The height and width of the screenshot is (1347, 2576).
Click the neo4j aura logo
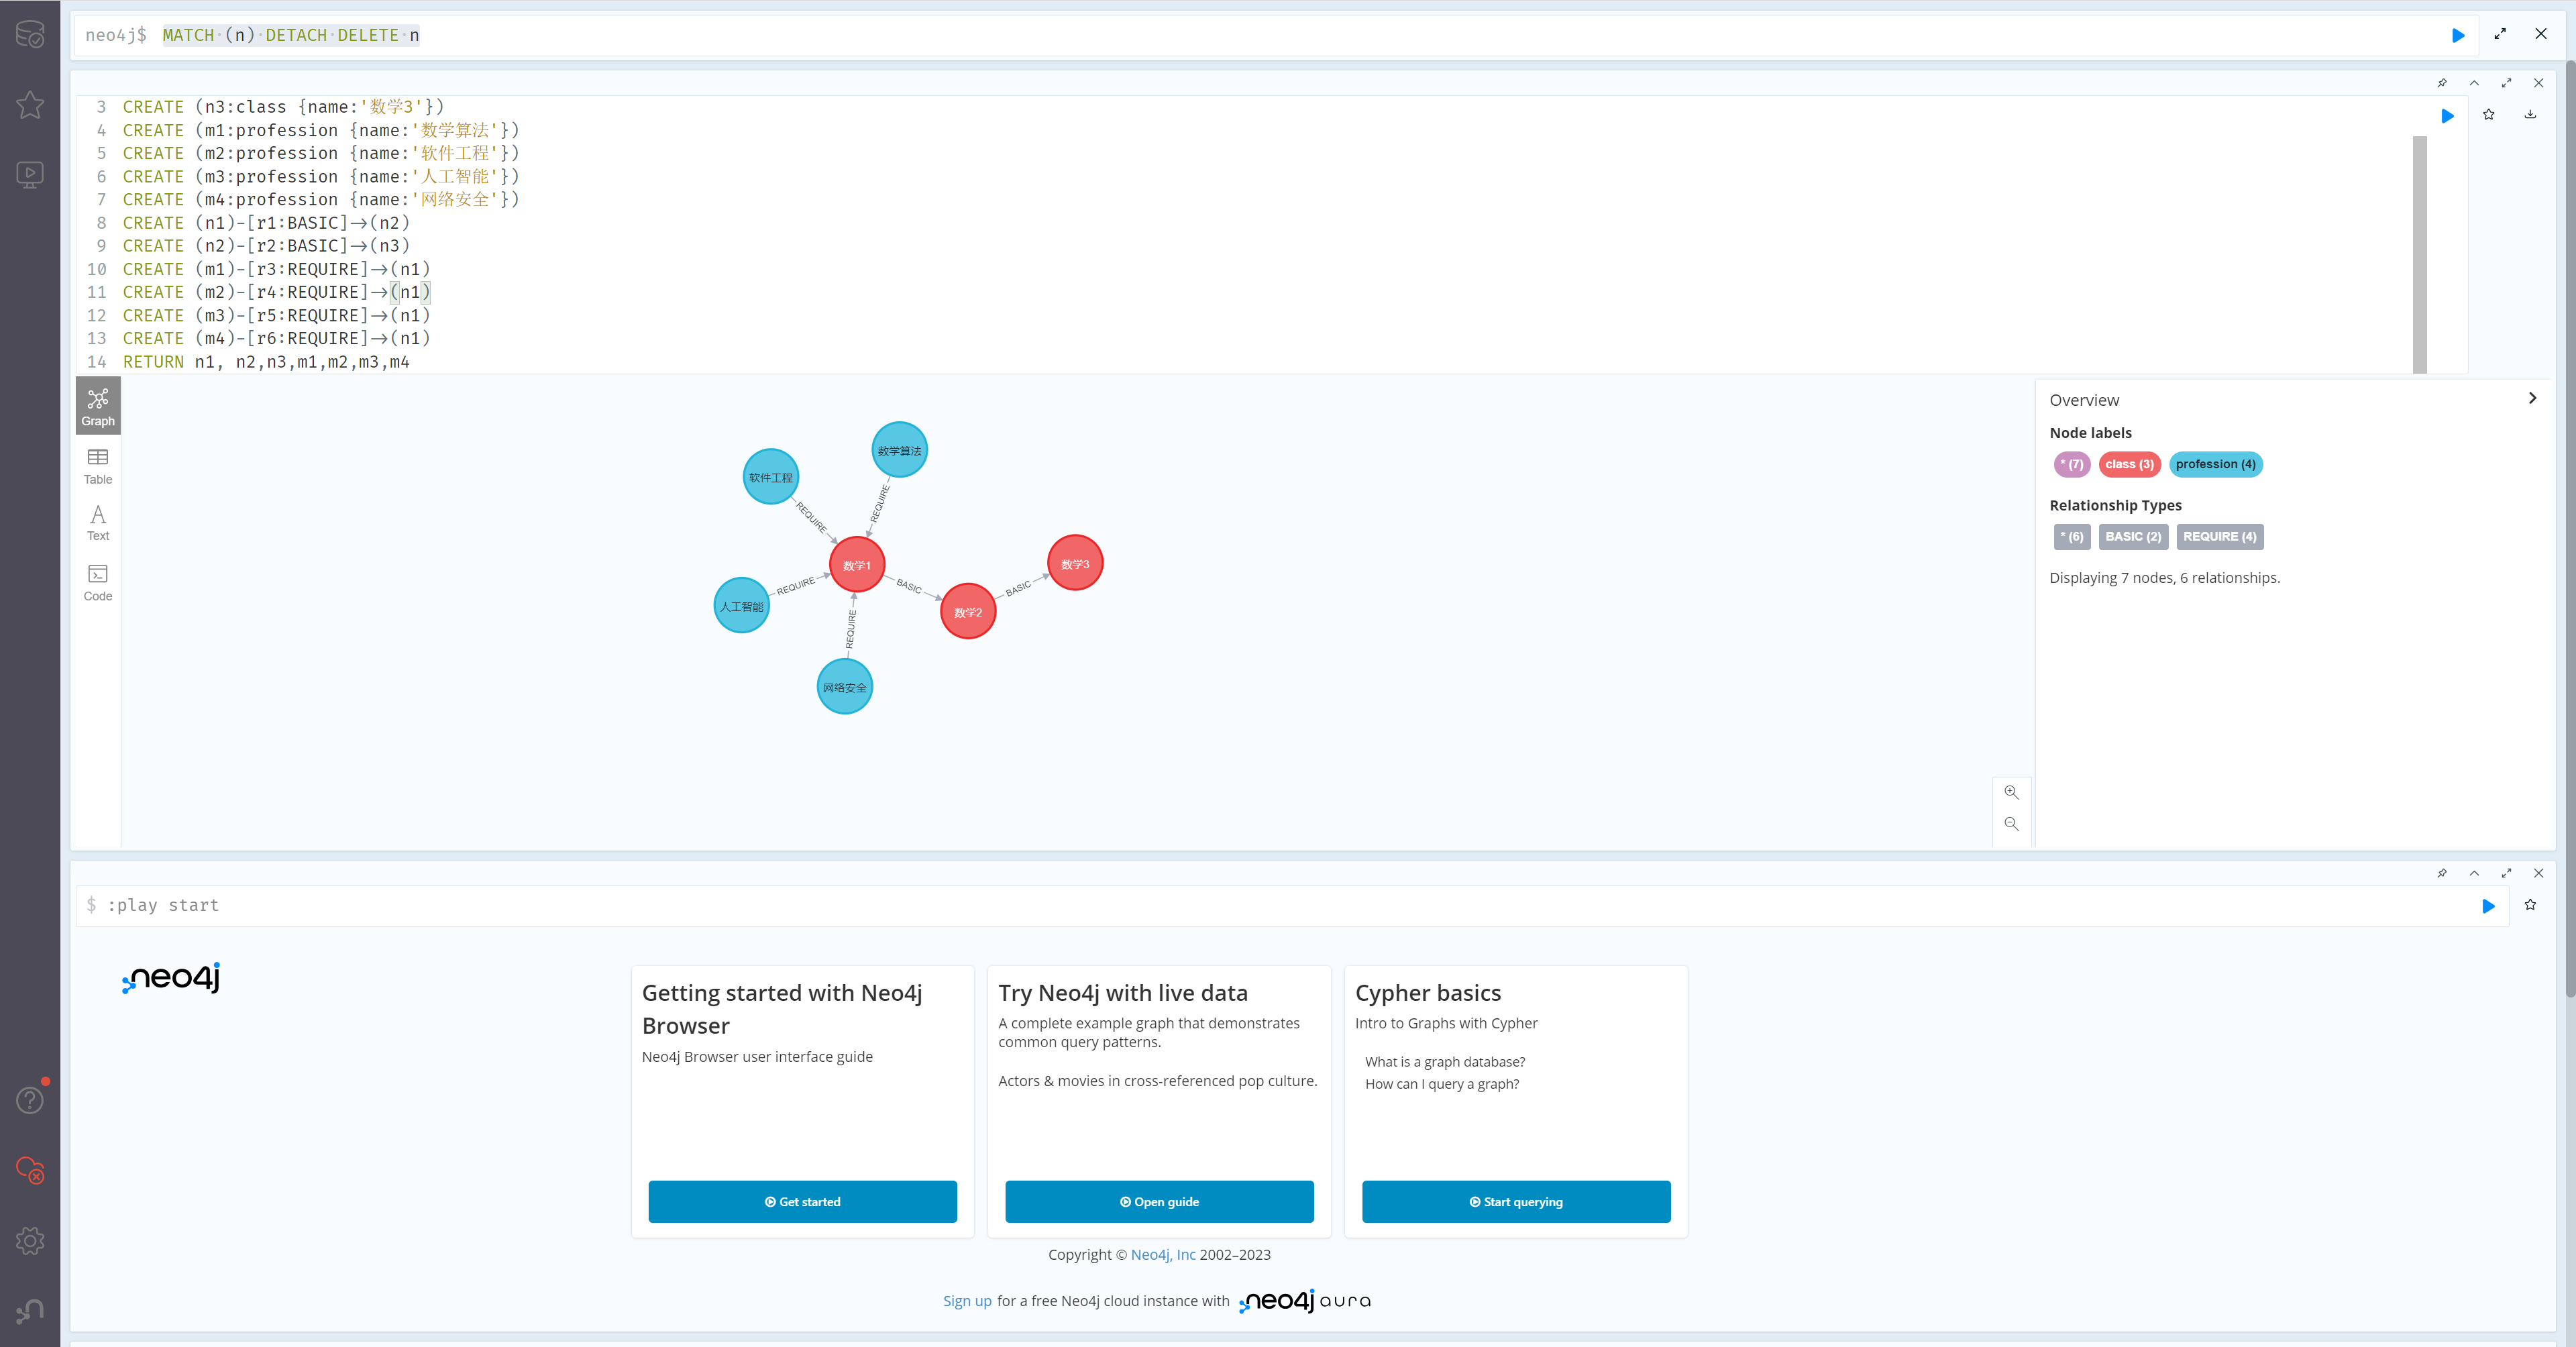tap(1305, 1301)
